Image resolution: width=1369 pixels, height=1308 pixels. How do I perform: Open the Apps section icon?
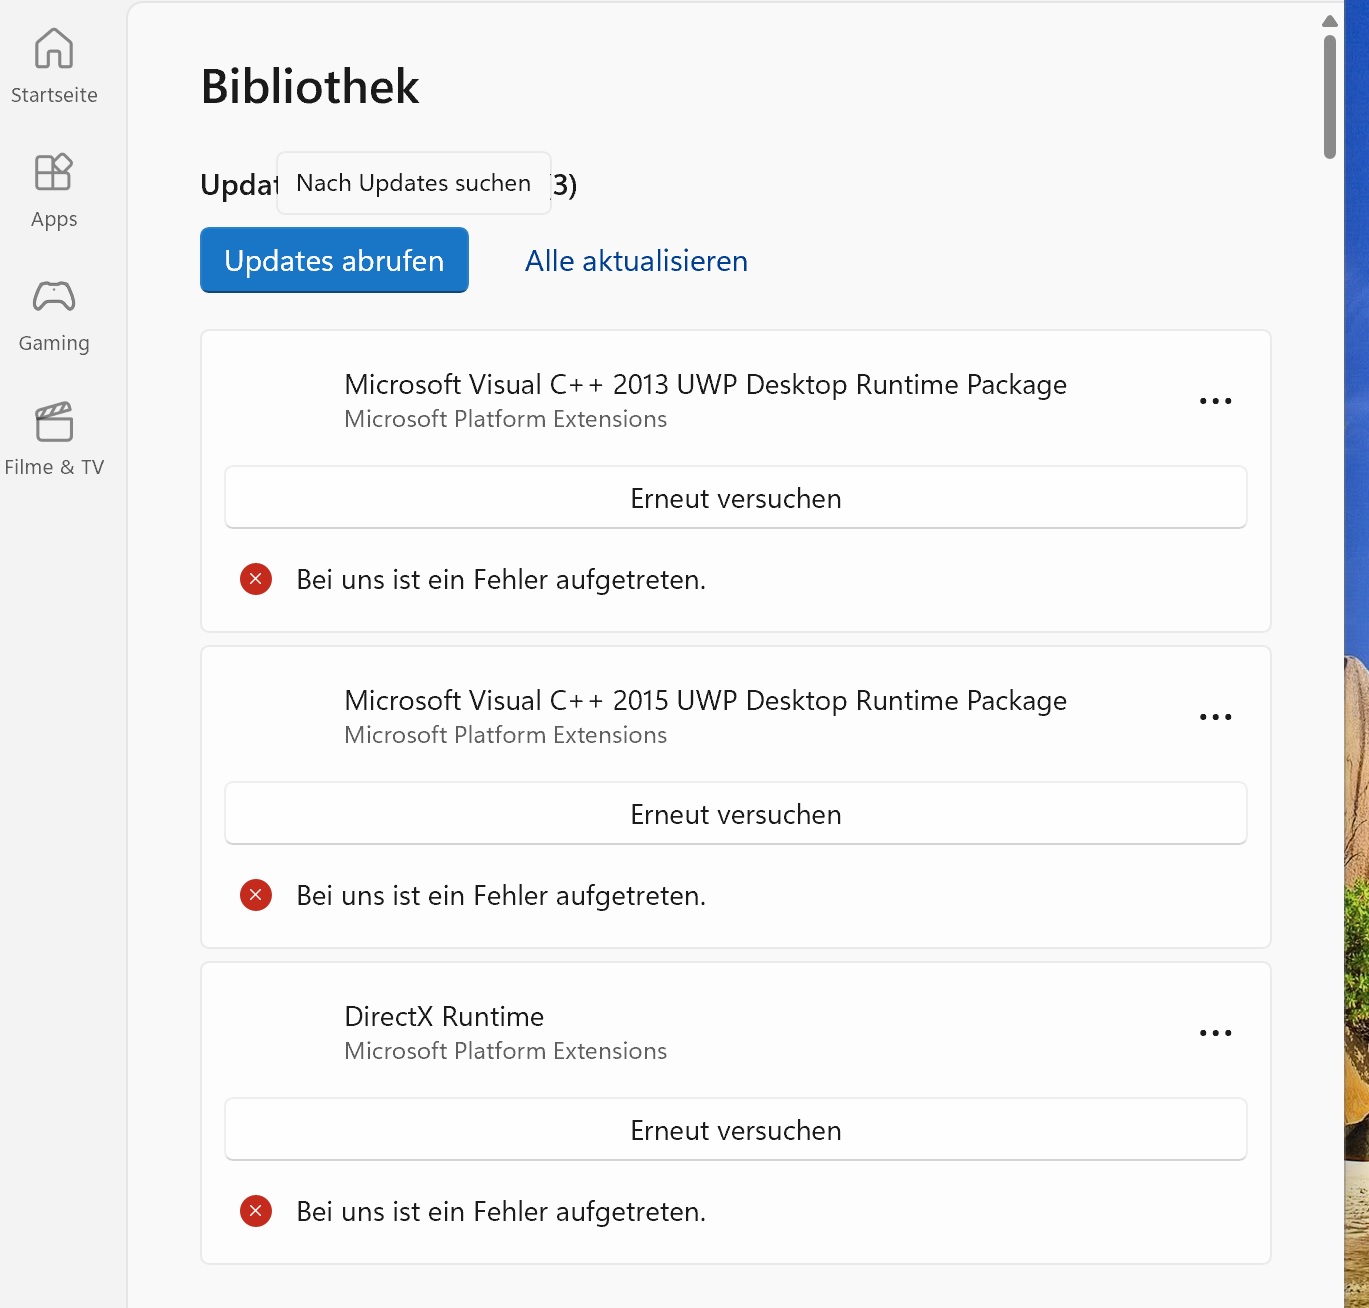[x=54, y=173]
